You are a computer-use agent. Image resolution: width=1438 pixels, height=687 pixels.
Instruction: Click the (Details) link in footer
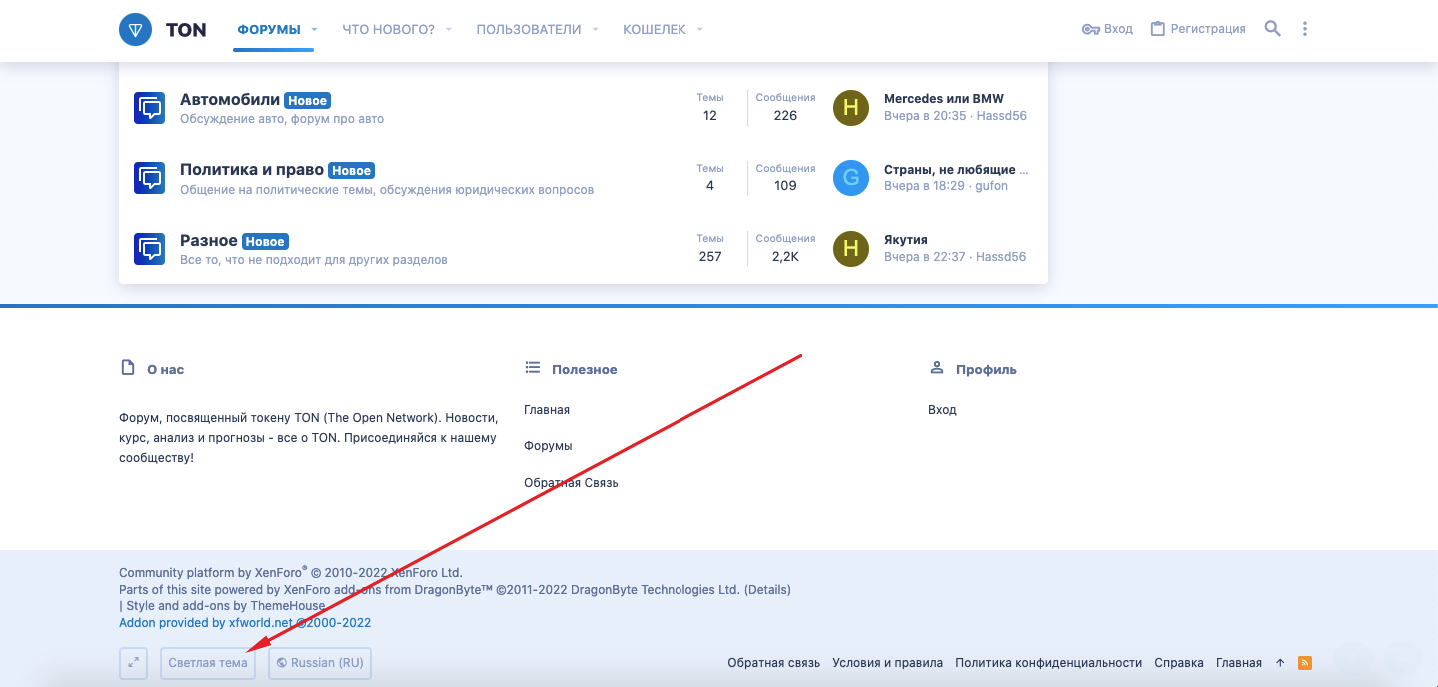767,590
